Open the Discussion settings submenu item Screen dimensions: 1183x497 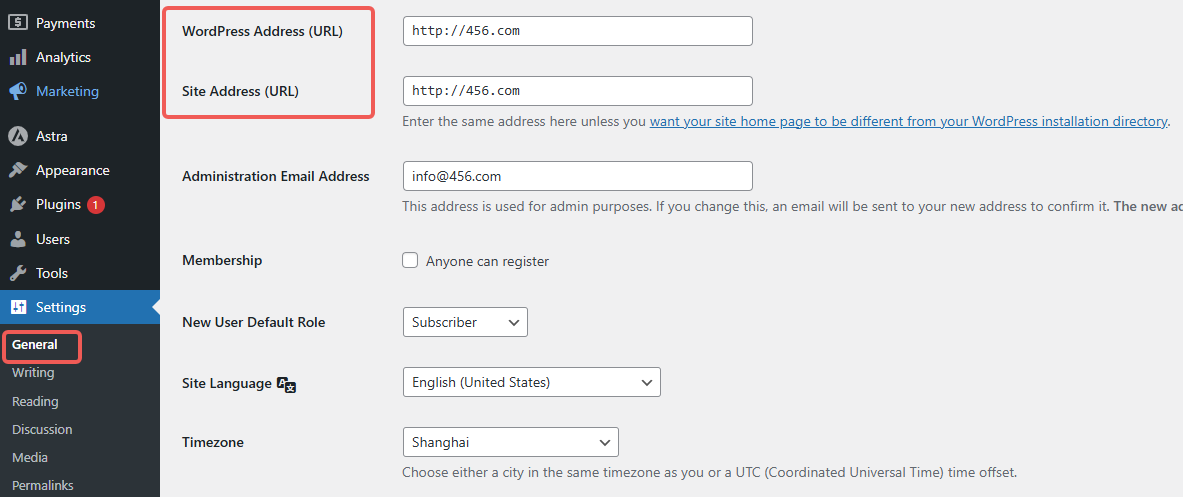tap(42, 429)
